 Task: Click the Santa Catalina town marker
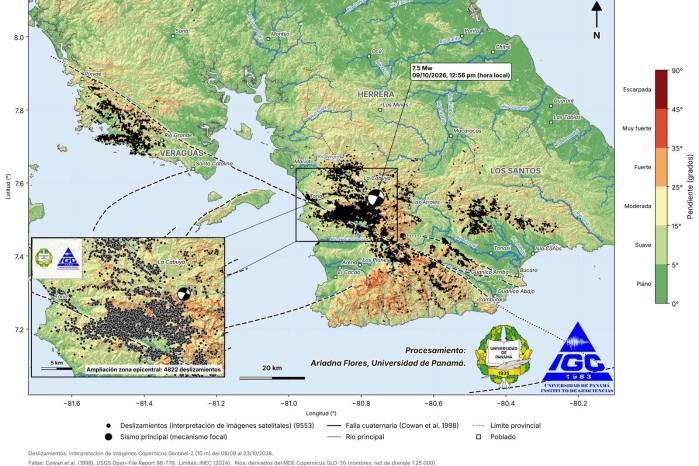(x=193, y=169)
